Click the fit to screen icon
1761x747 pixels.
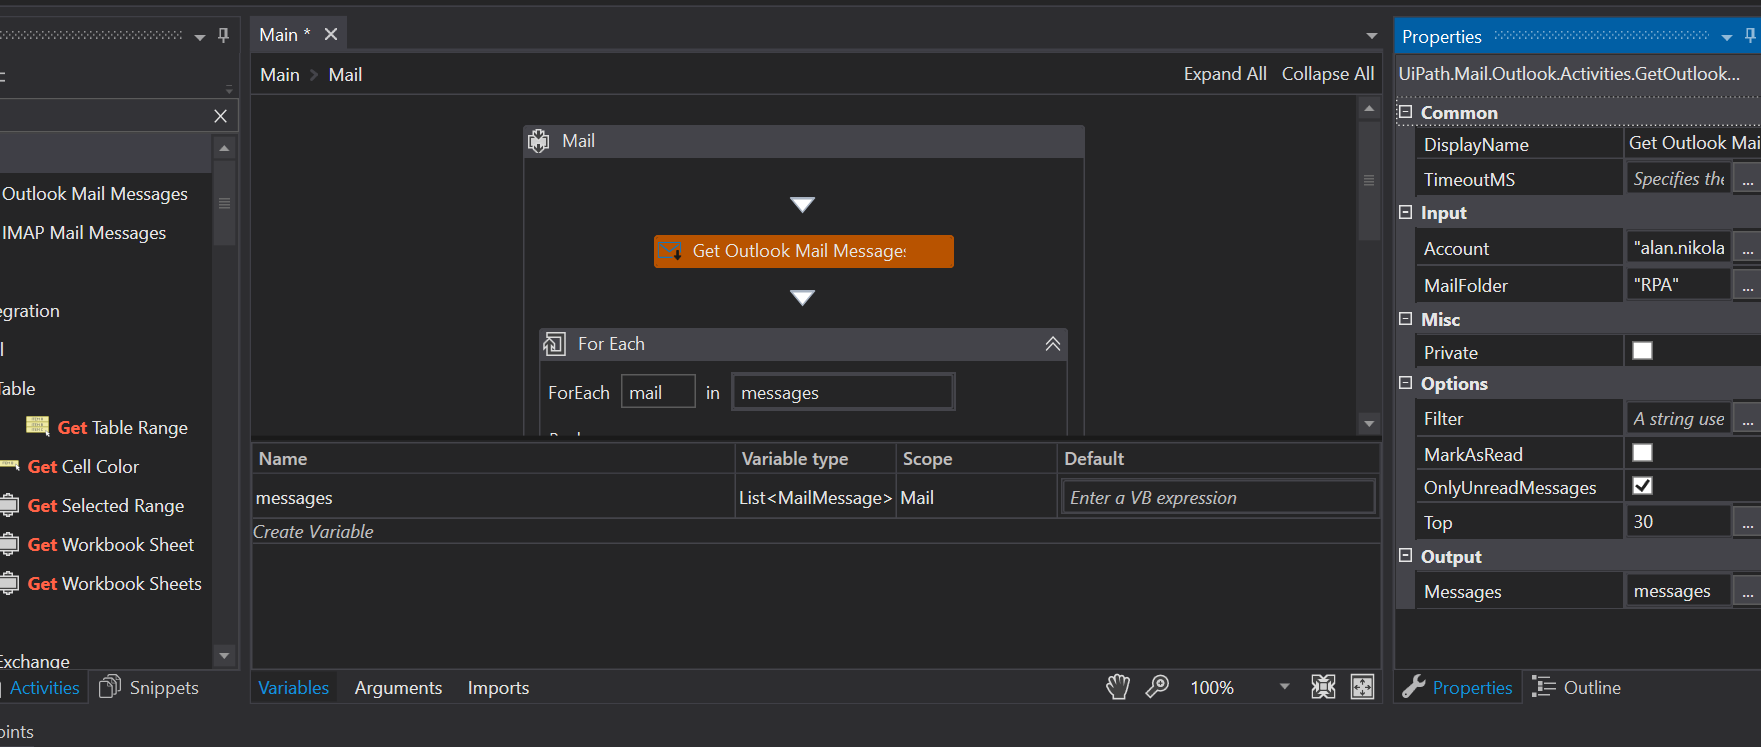(x=1323, y=687)
